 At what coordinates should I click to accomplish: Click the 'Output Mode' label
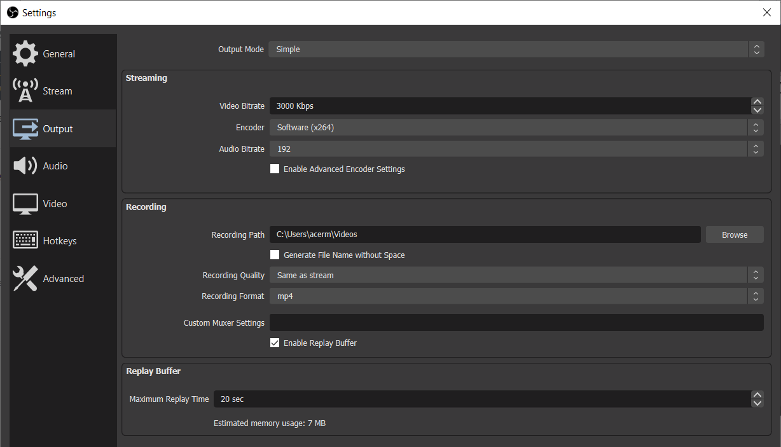[241, 49]
